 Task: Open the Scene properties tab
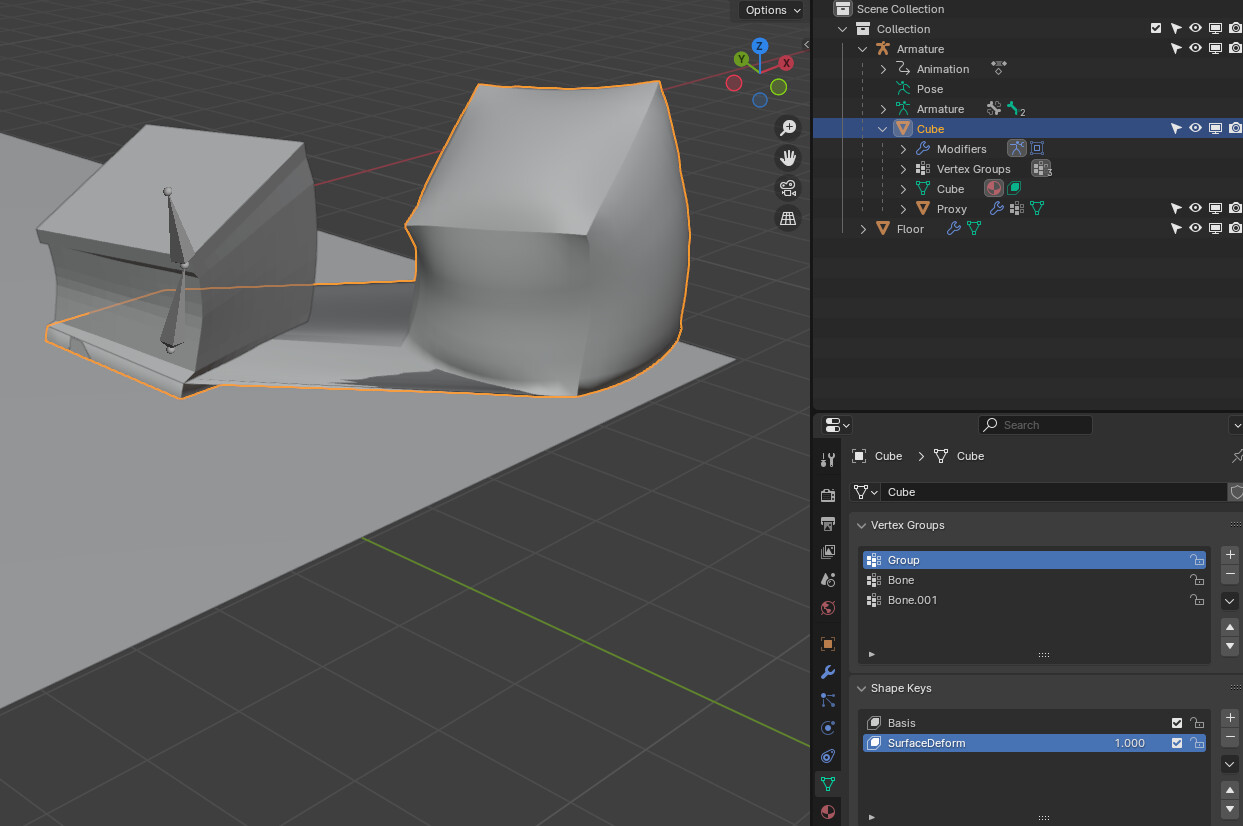point(827,579)
